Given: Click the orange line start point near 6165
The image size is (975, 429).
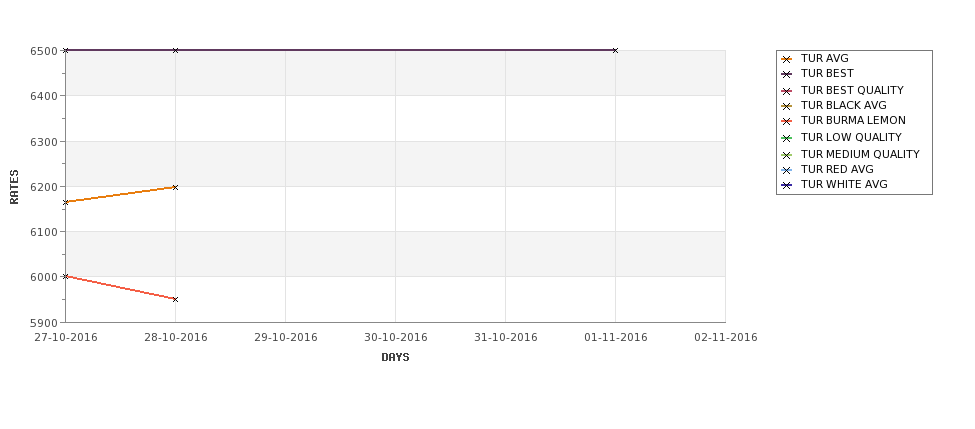Looking at the screenshot, I should point(66,202).
